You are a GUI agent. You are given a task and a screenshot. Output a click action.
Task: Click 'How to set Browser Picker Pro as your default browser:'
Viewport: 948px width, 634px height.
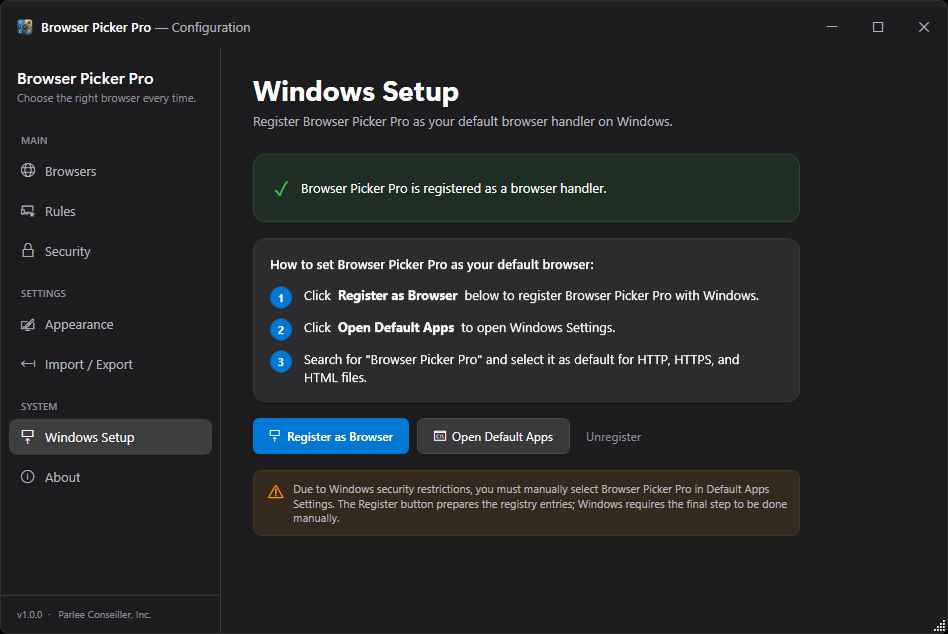pos(432,264)
